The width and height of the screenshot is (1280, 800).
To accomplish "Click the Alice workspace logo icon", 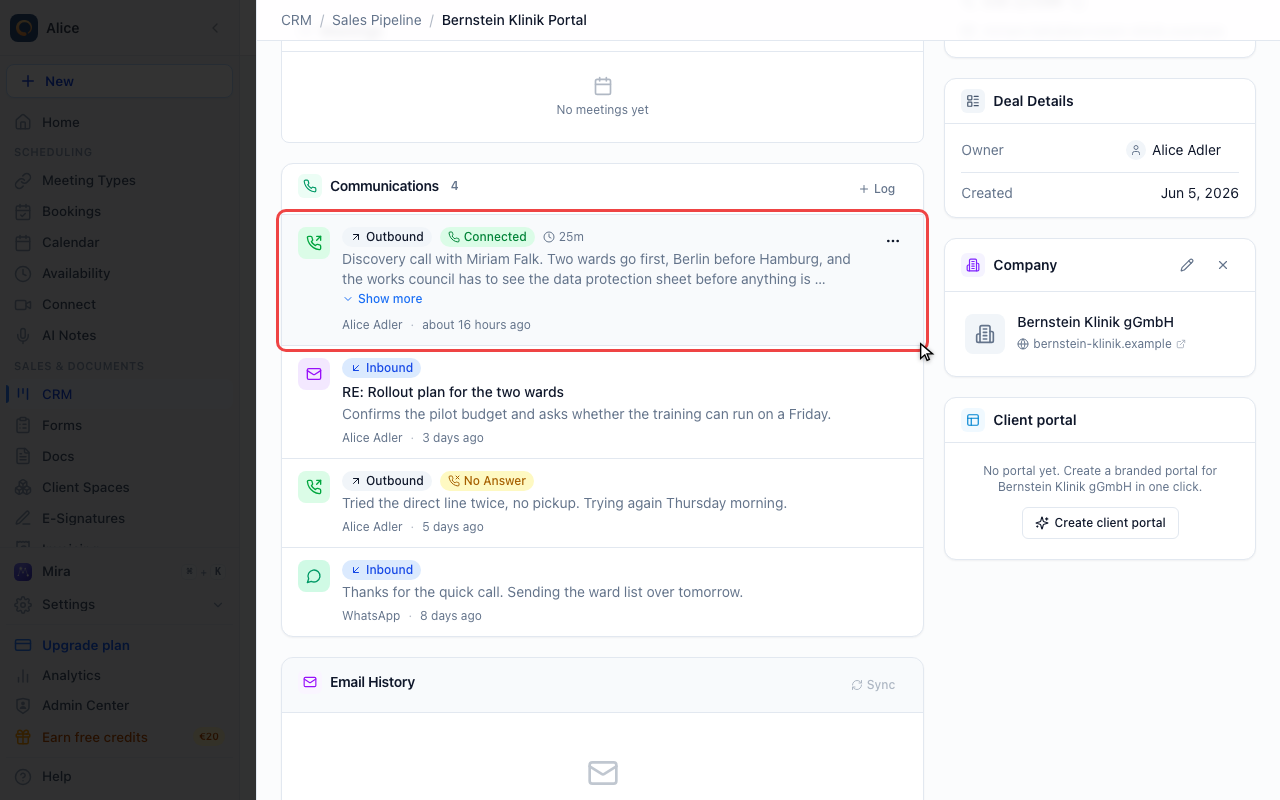I will (x=24, y=28).
